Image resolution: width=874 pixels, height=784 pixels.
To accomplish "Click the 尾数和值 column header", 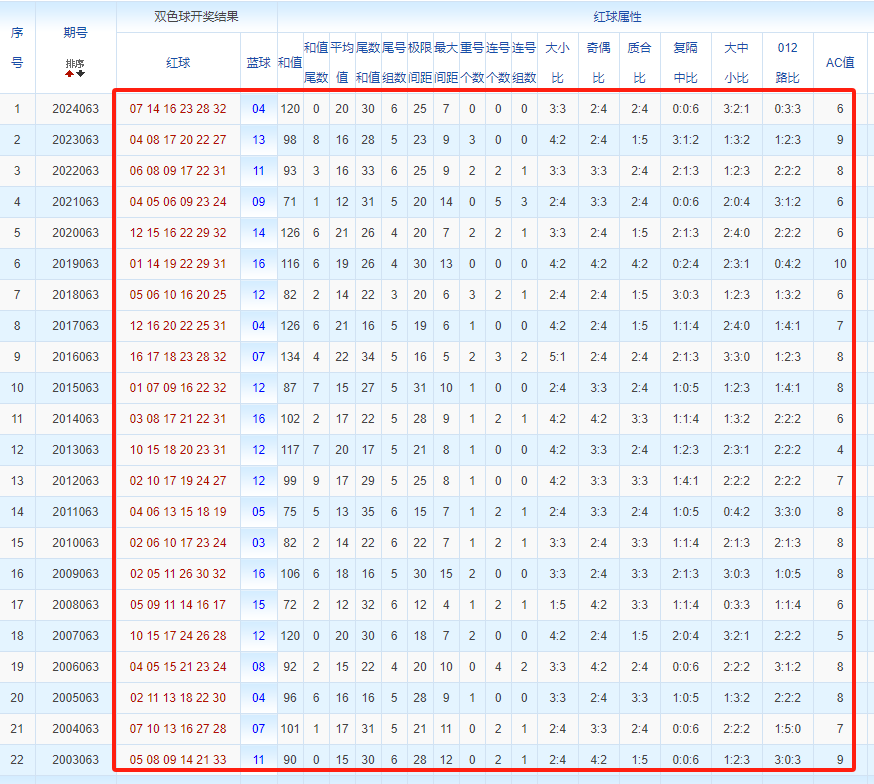I will coord(368,62).
